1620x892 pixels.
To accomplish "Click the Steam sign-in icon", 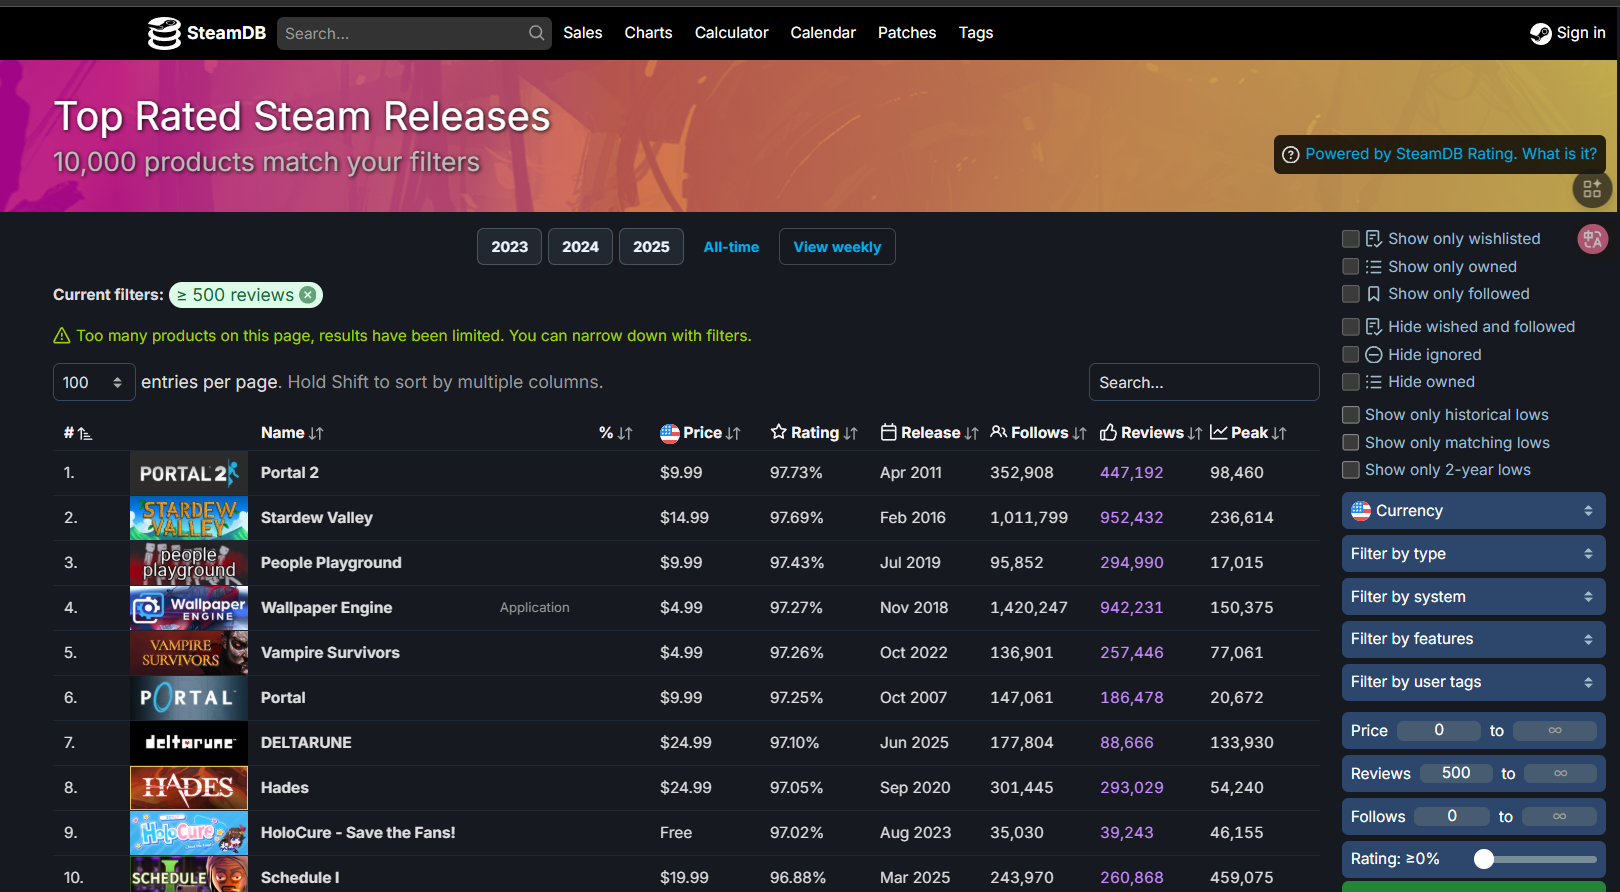I will coord(1540,33).
